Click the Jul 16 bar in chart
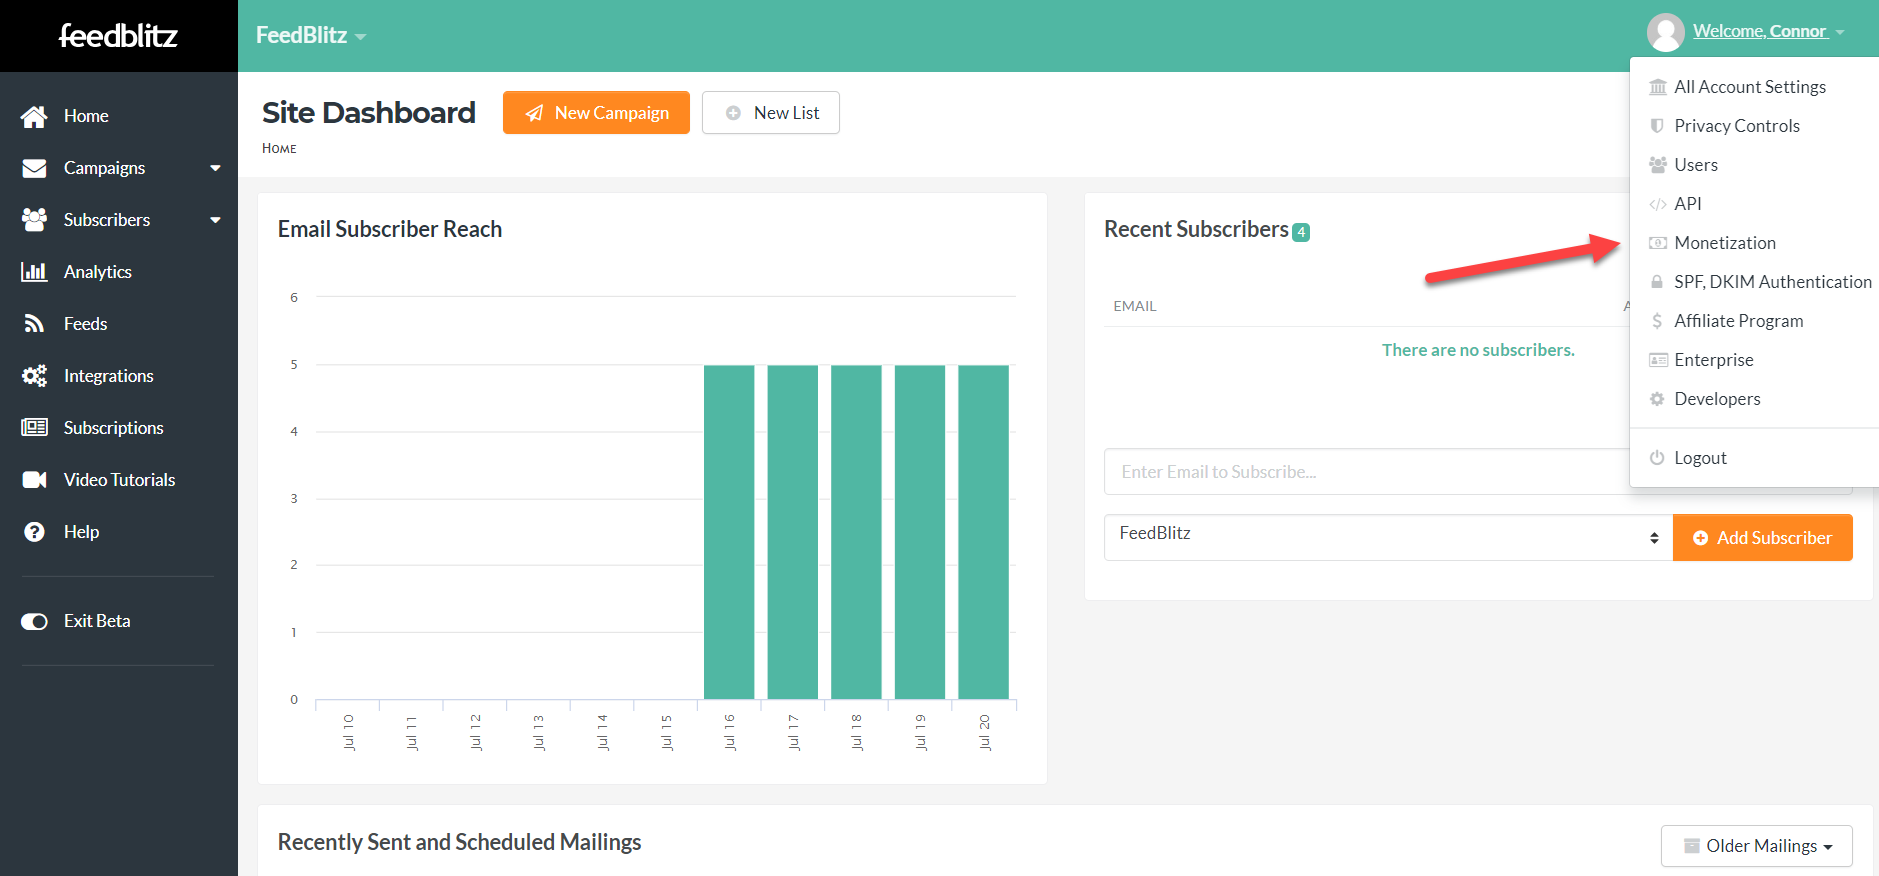 pos(729,532)
